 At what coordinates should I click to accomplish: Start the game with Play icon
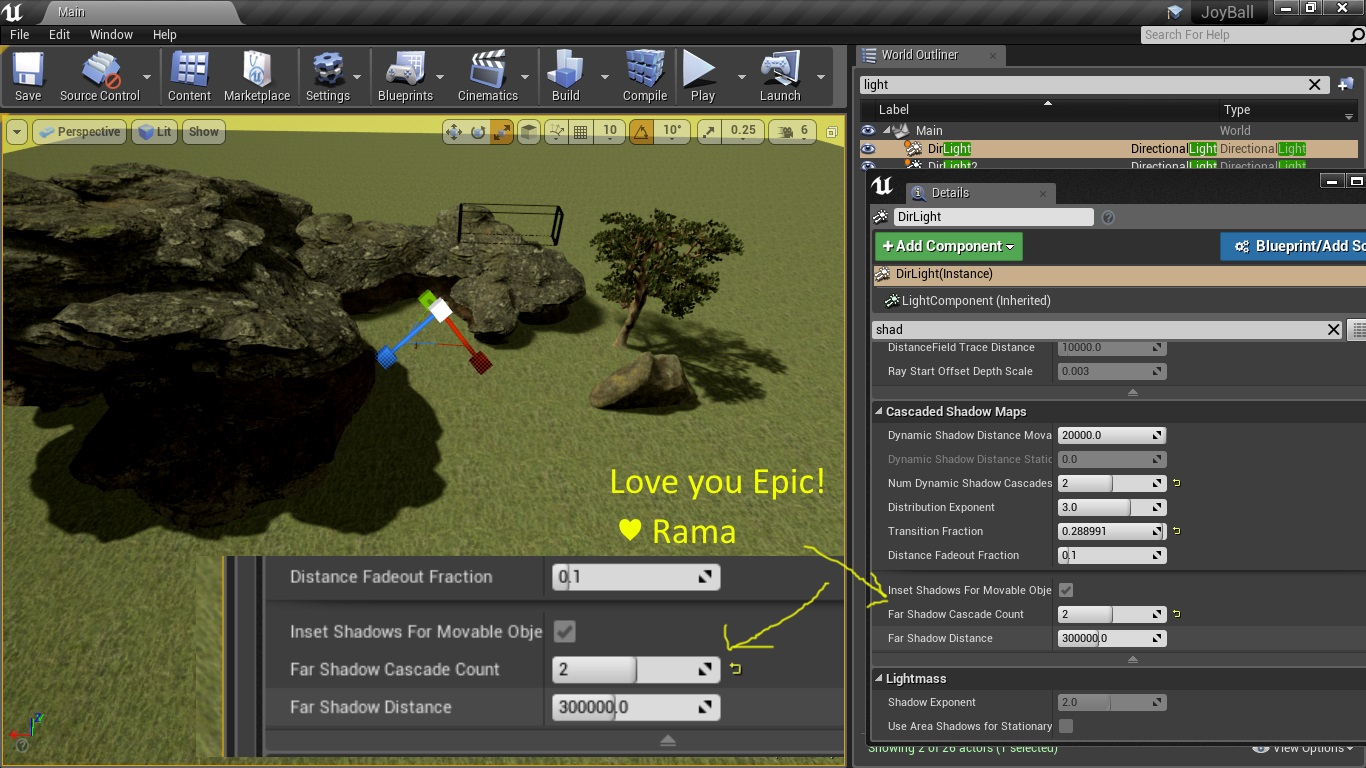(702, 77)
